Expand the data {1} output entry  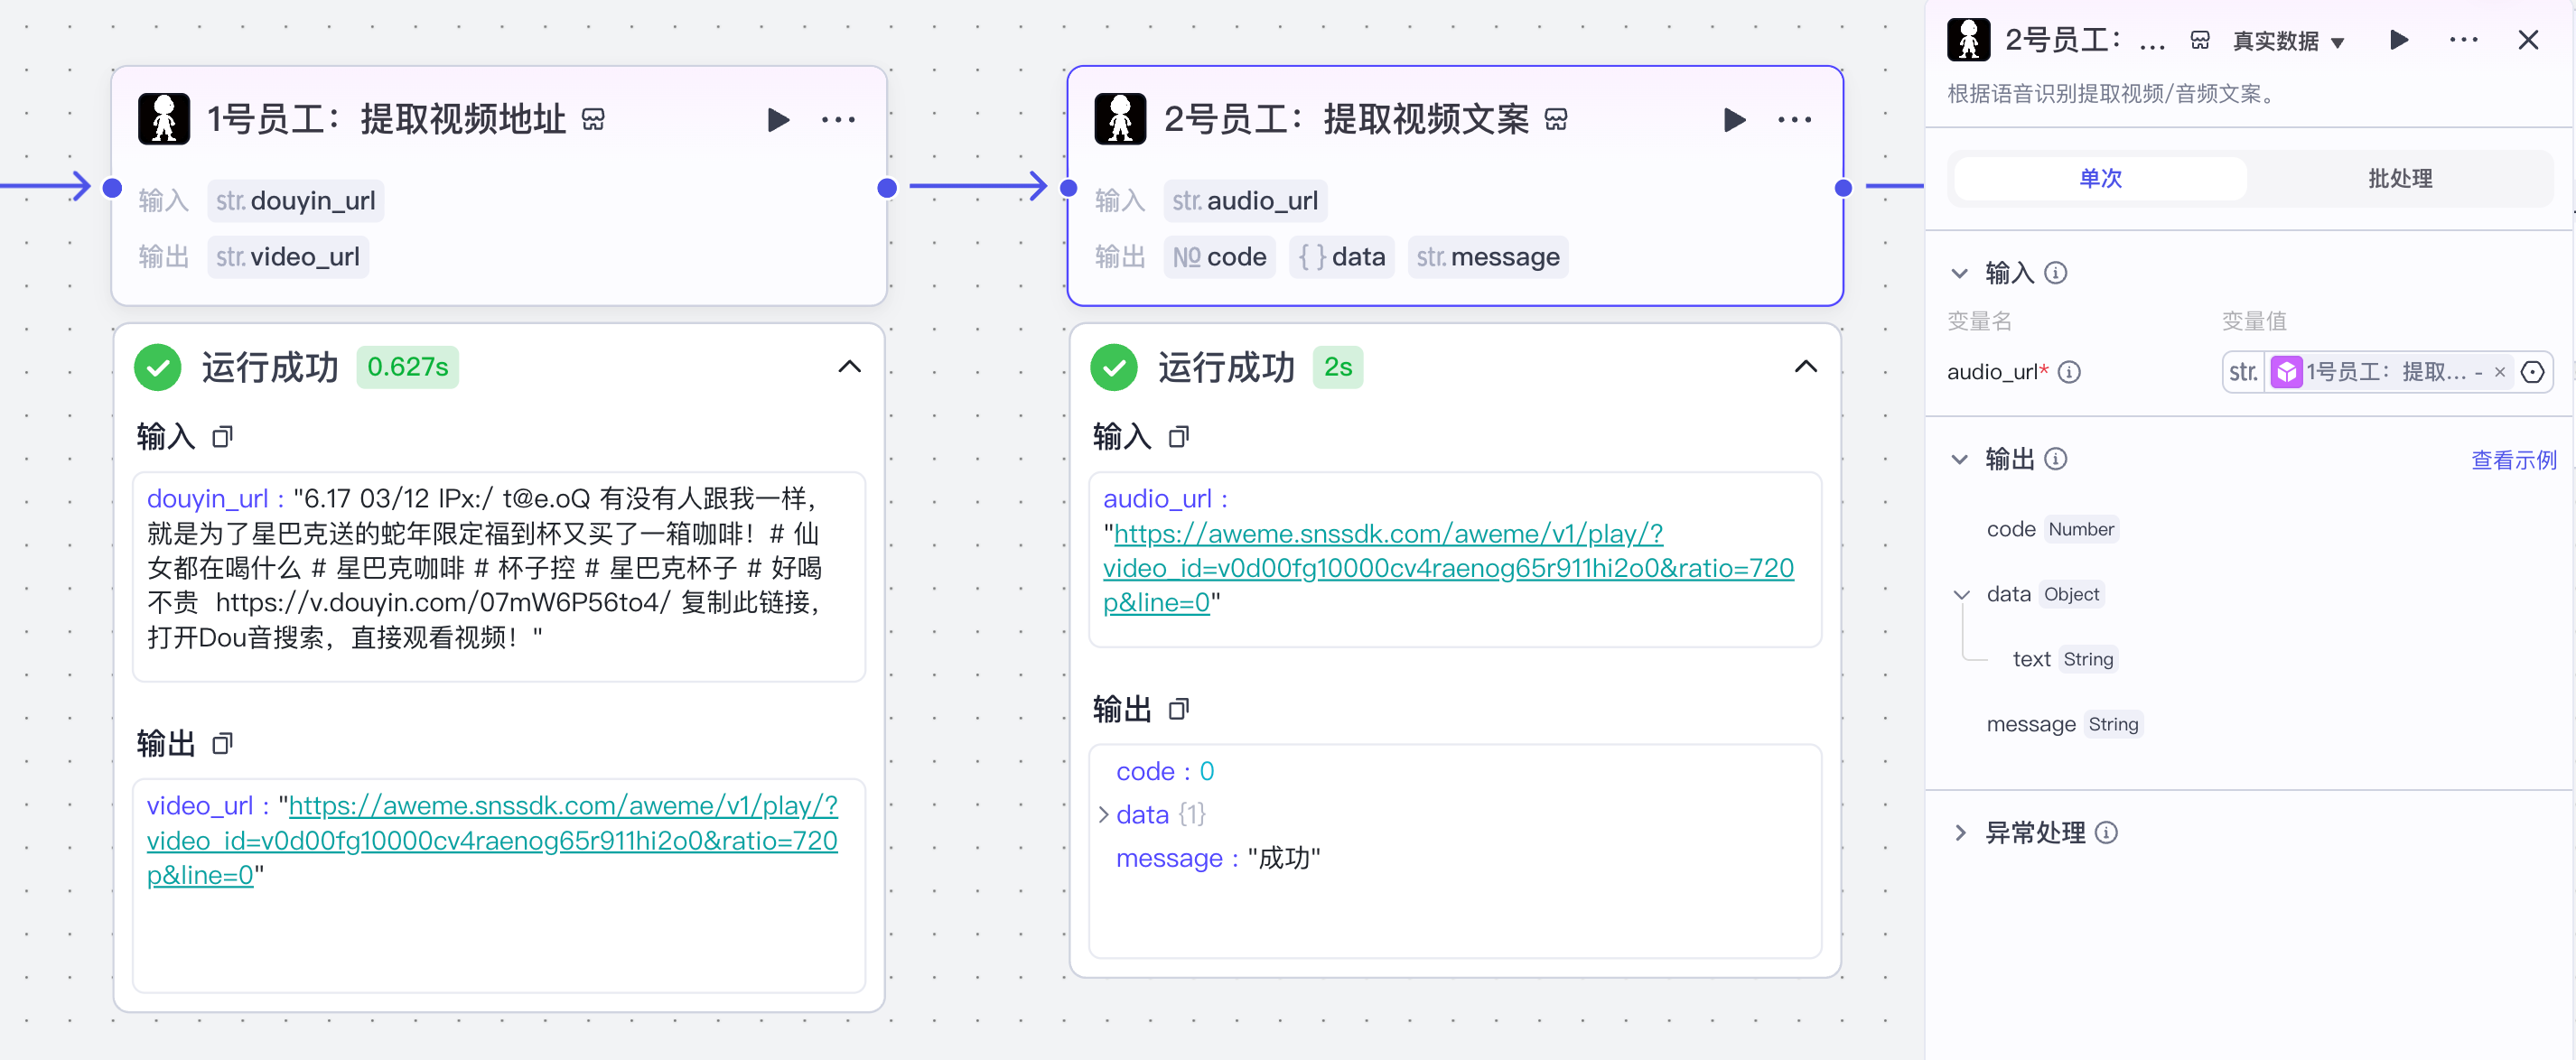[x=1104, y=815]
